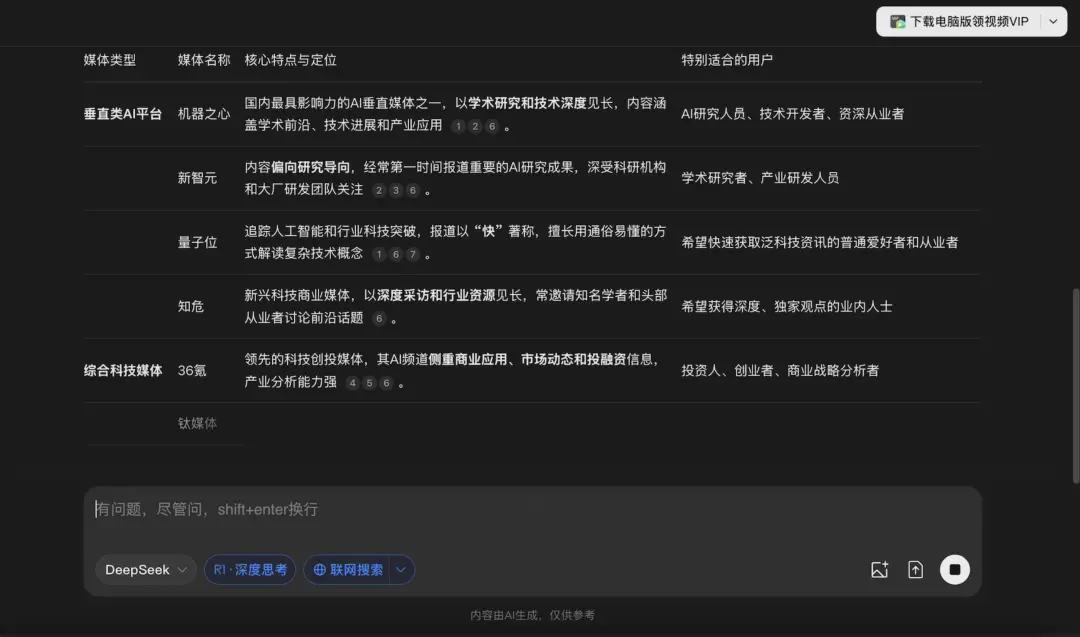Open the DeepSeek model selector dropdown

point(144,569)
